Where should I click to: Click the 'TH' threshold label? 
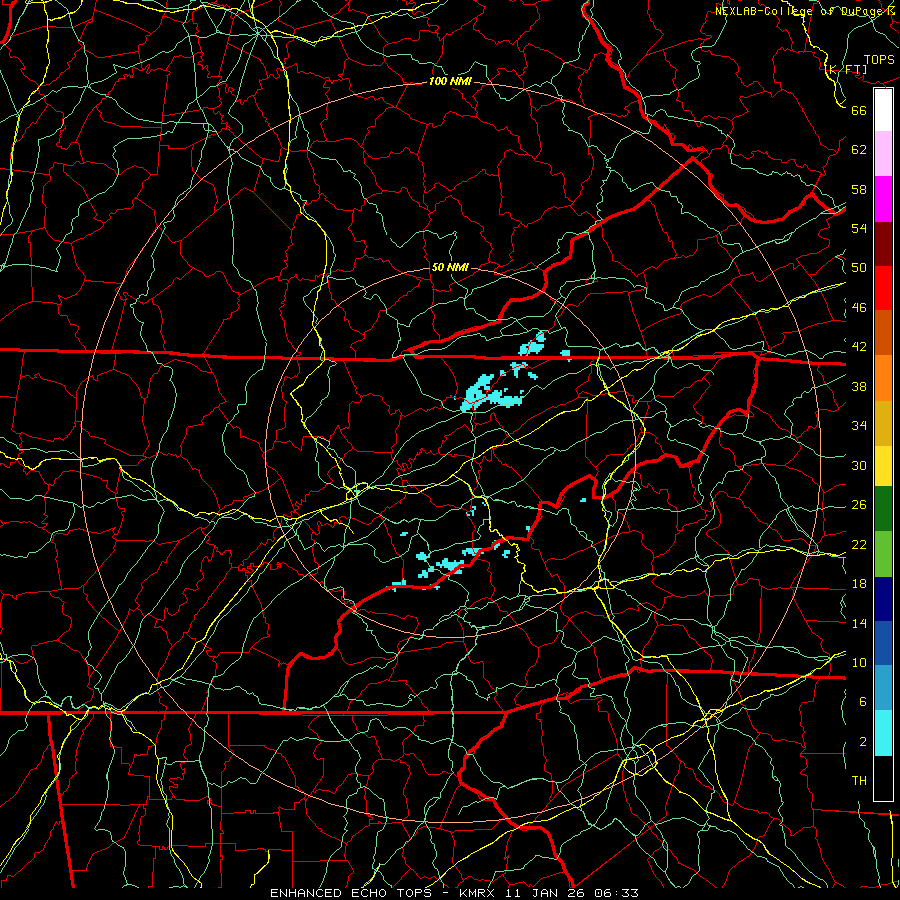coord(859,781)
